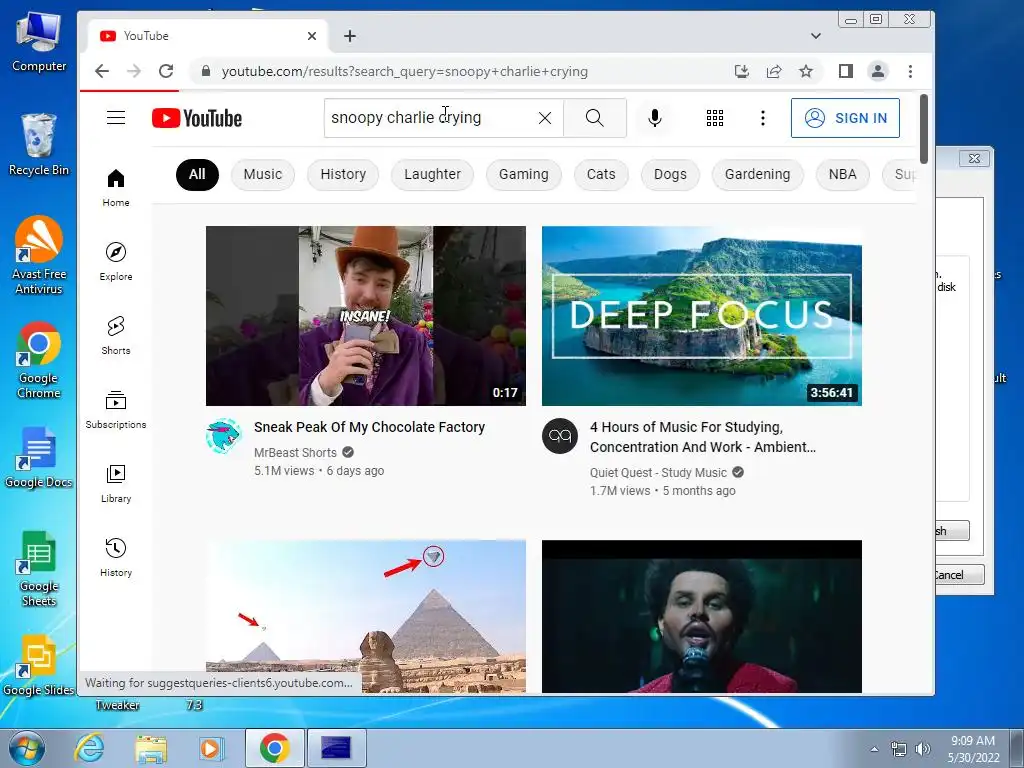Click the page vertical scrollbar thumb
Screen dimensions: 1024x768
tap(923, 129)
